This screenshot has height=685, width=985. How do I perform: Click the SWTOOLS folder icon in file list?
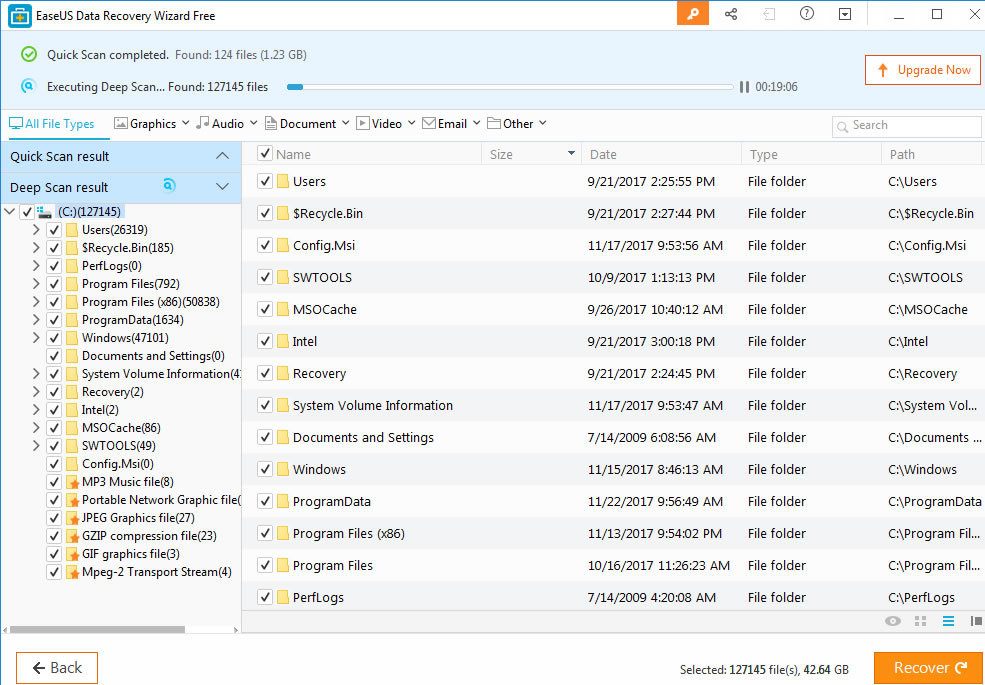(x=283, y=278)
